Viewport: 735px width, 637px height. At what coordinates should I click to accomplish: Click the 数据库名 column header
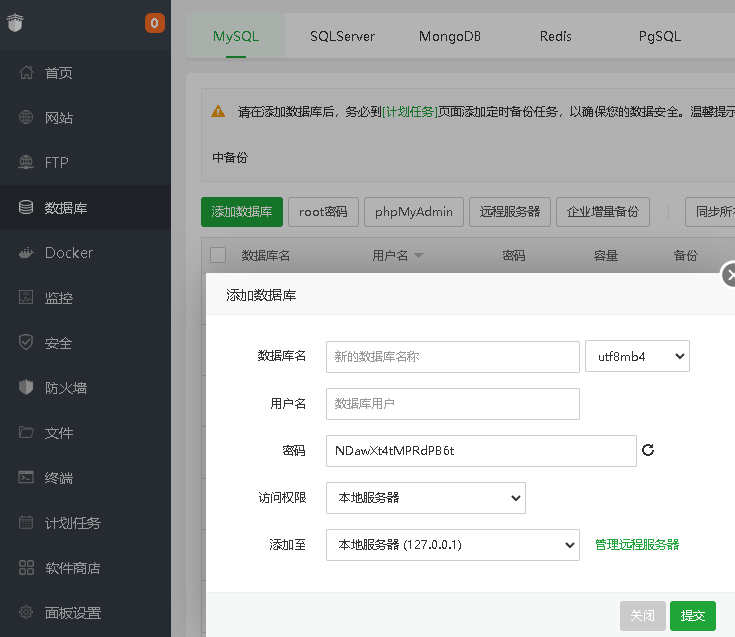[266, 255]
